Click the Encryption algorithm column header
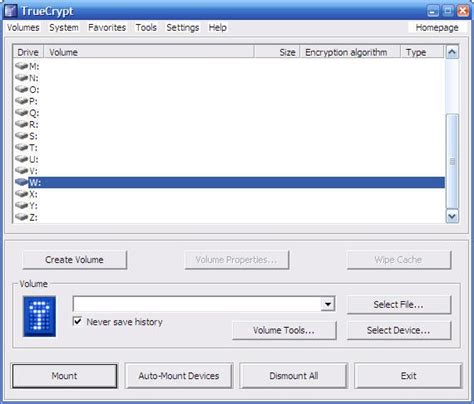 pyautogui.click(x=350, y=52)
